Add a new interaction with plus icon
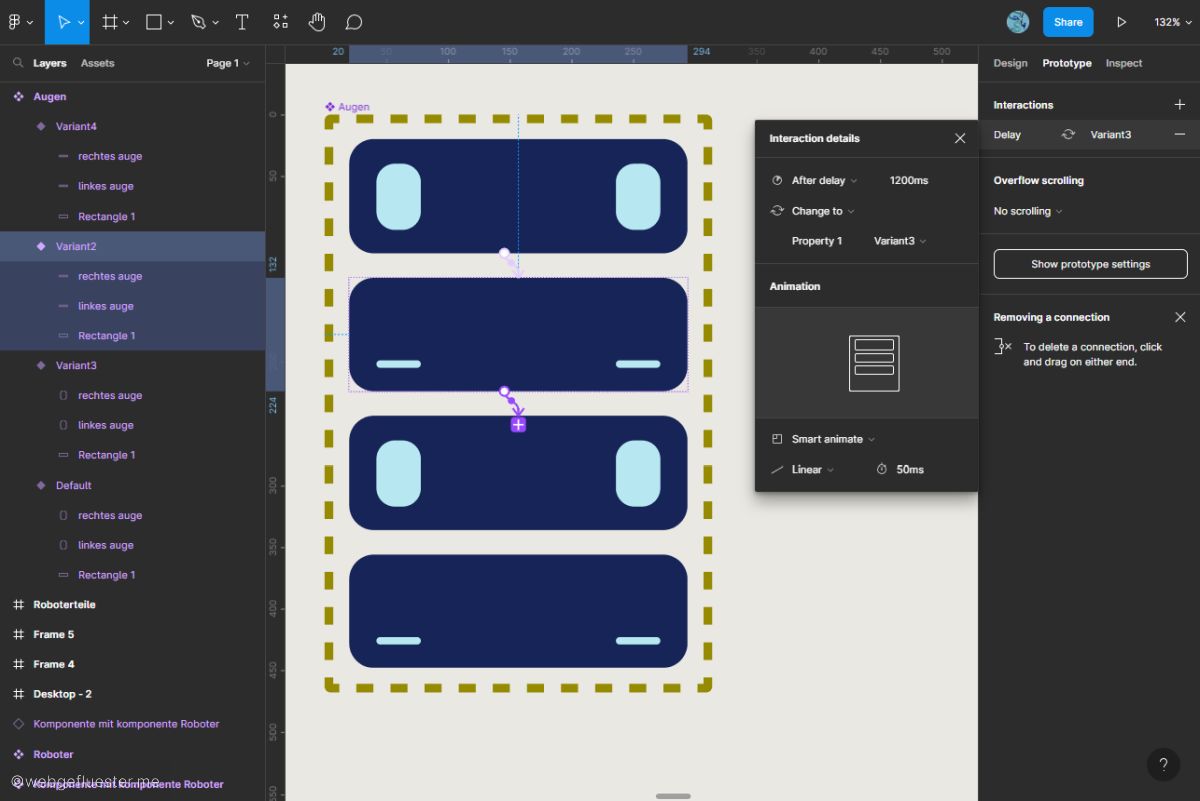The height and width of the screenshot is (801, 1200). pyautogui.click(x=1179, y=105)
